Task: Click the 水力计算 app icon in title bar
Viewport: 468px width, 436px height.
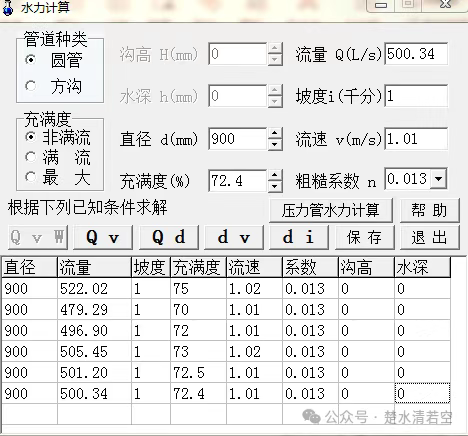Action: tap(8, 7)
